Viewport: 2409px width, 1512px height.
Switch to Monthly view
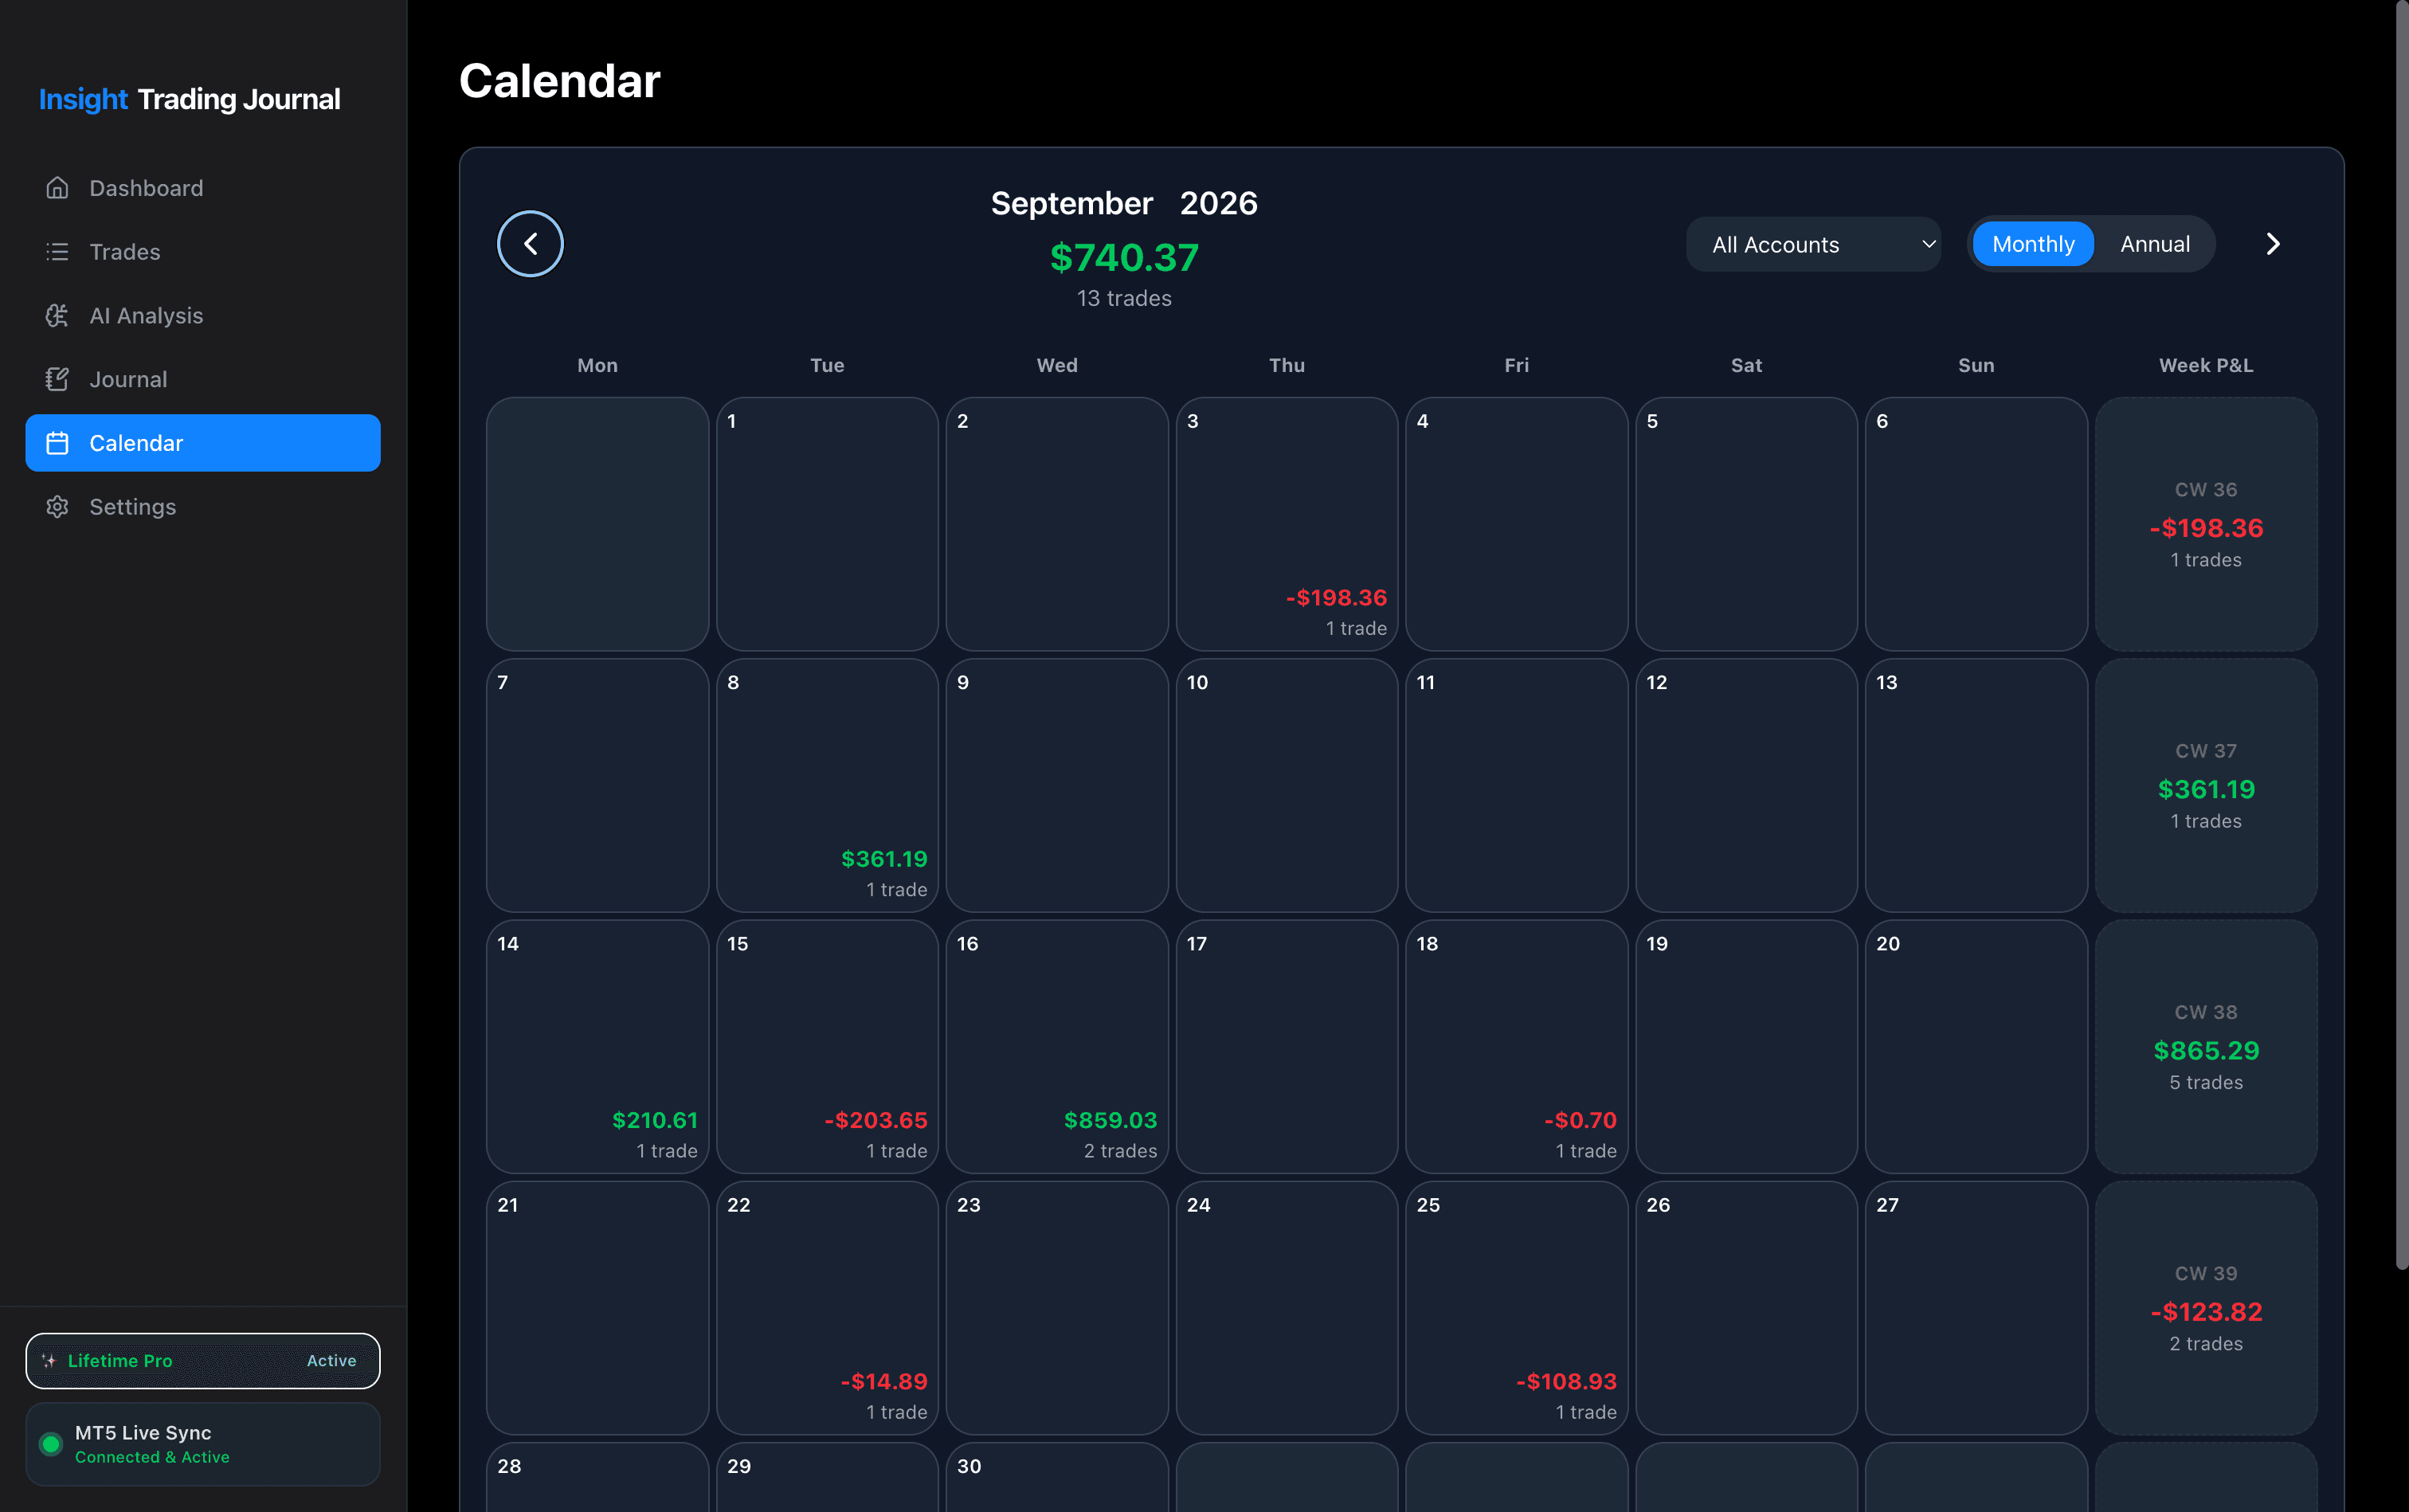[x=2032, y=244]
